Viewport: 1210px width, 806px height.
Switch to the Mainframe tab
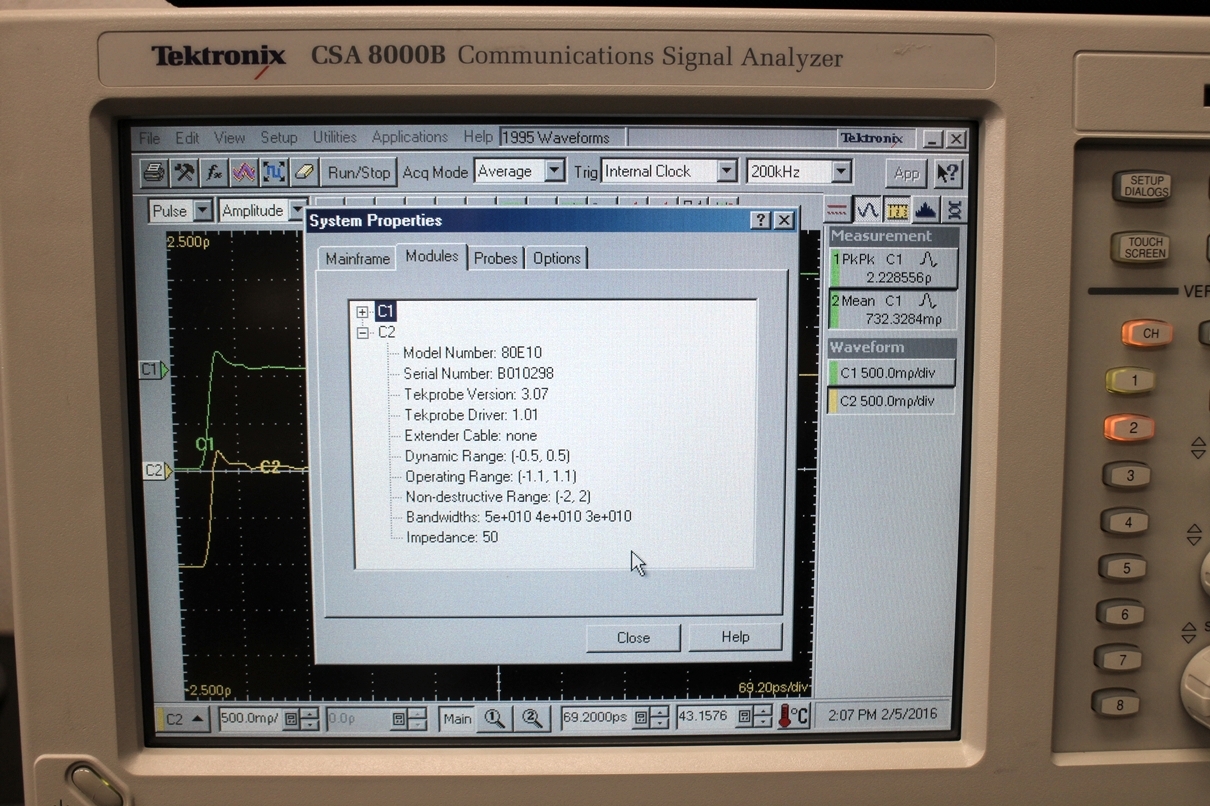358,258
